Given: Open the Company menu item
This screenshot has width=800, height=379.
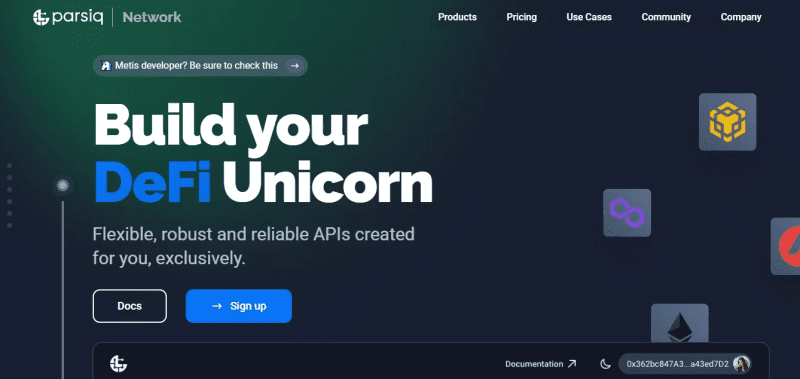Looking at the screenshot, I should 741,17.
